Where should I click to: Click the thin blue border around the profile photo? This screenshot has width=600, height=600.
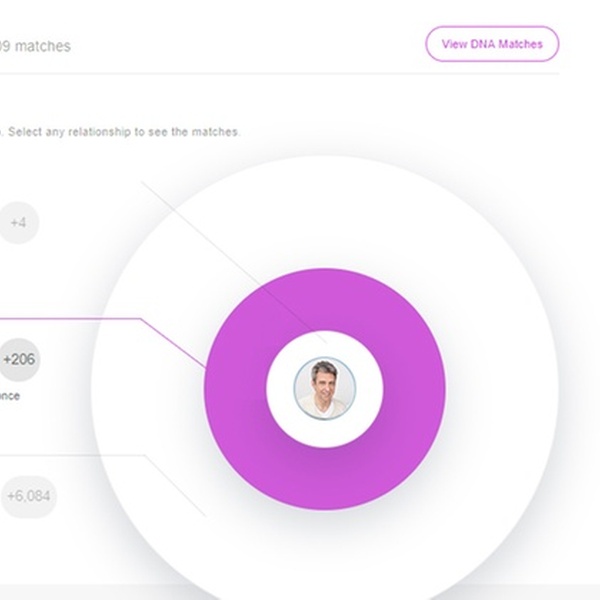point(295,388)
